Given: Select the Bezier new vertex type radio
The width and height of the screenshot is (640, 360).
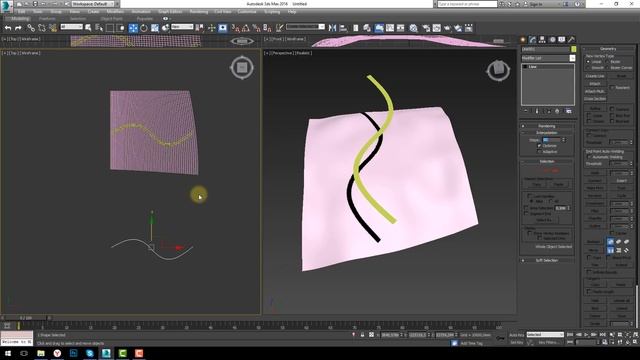Looking at the screenshot, I should pos(608,62).
